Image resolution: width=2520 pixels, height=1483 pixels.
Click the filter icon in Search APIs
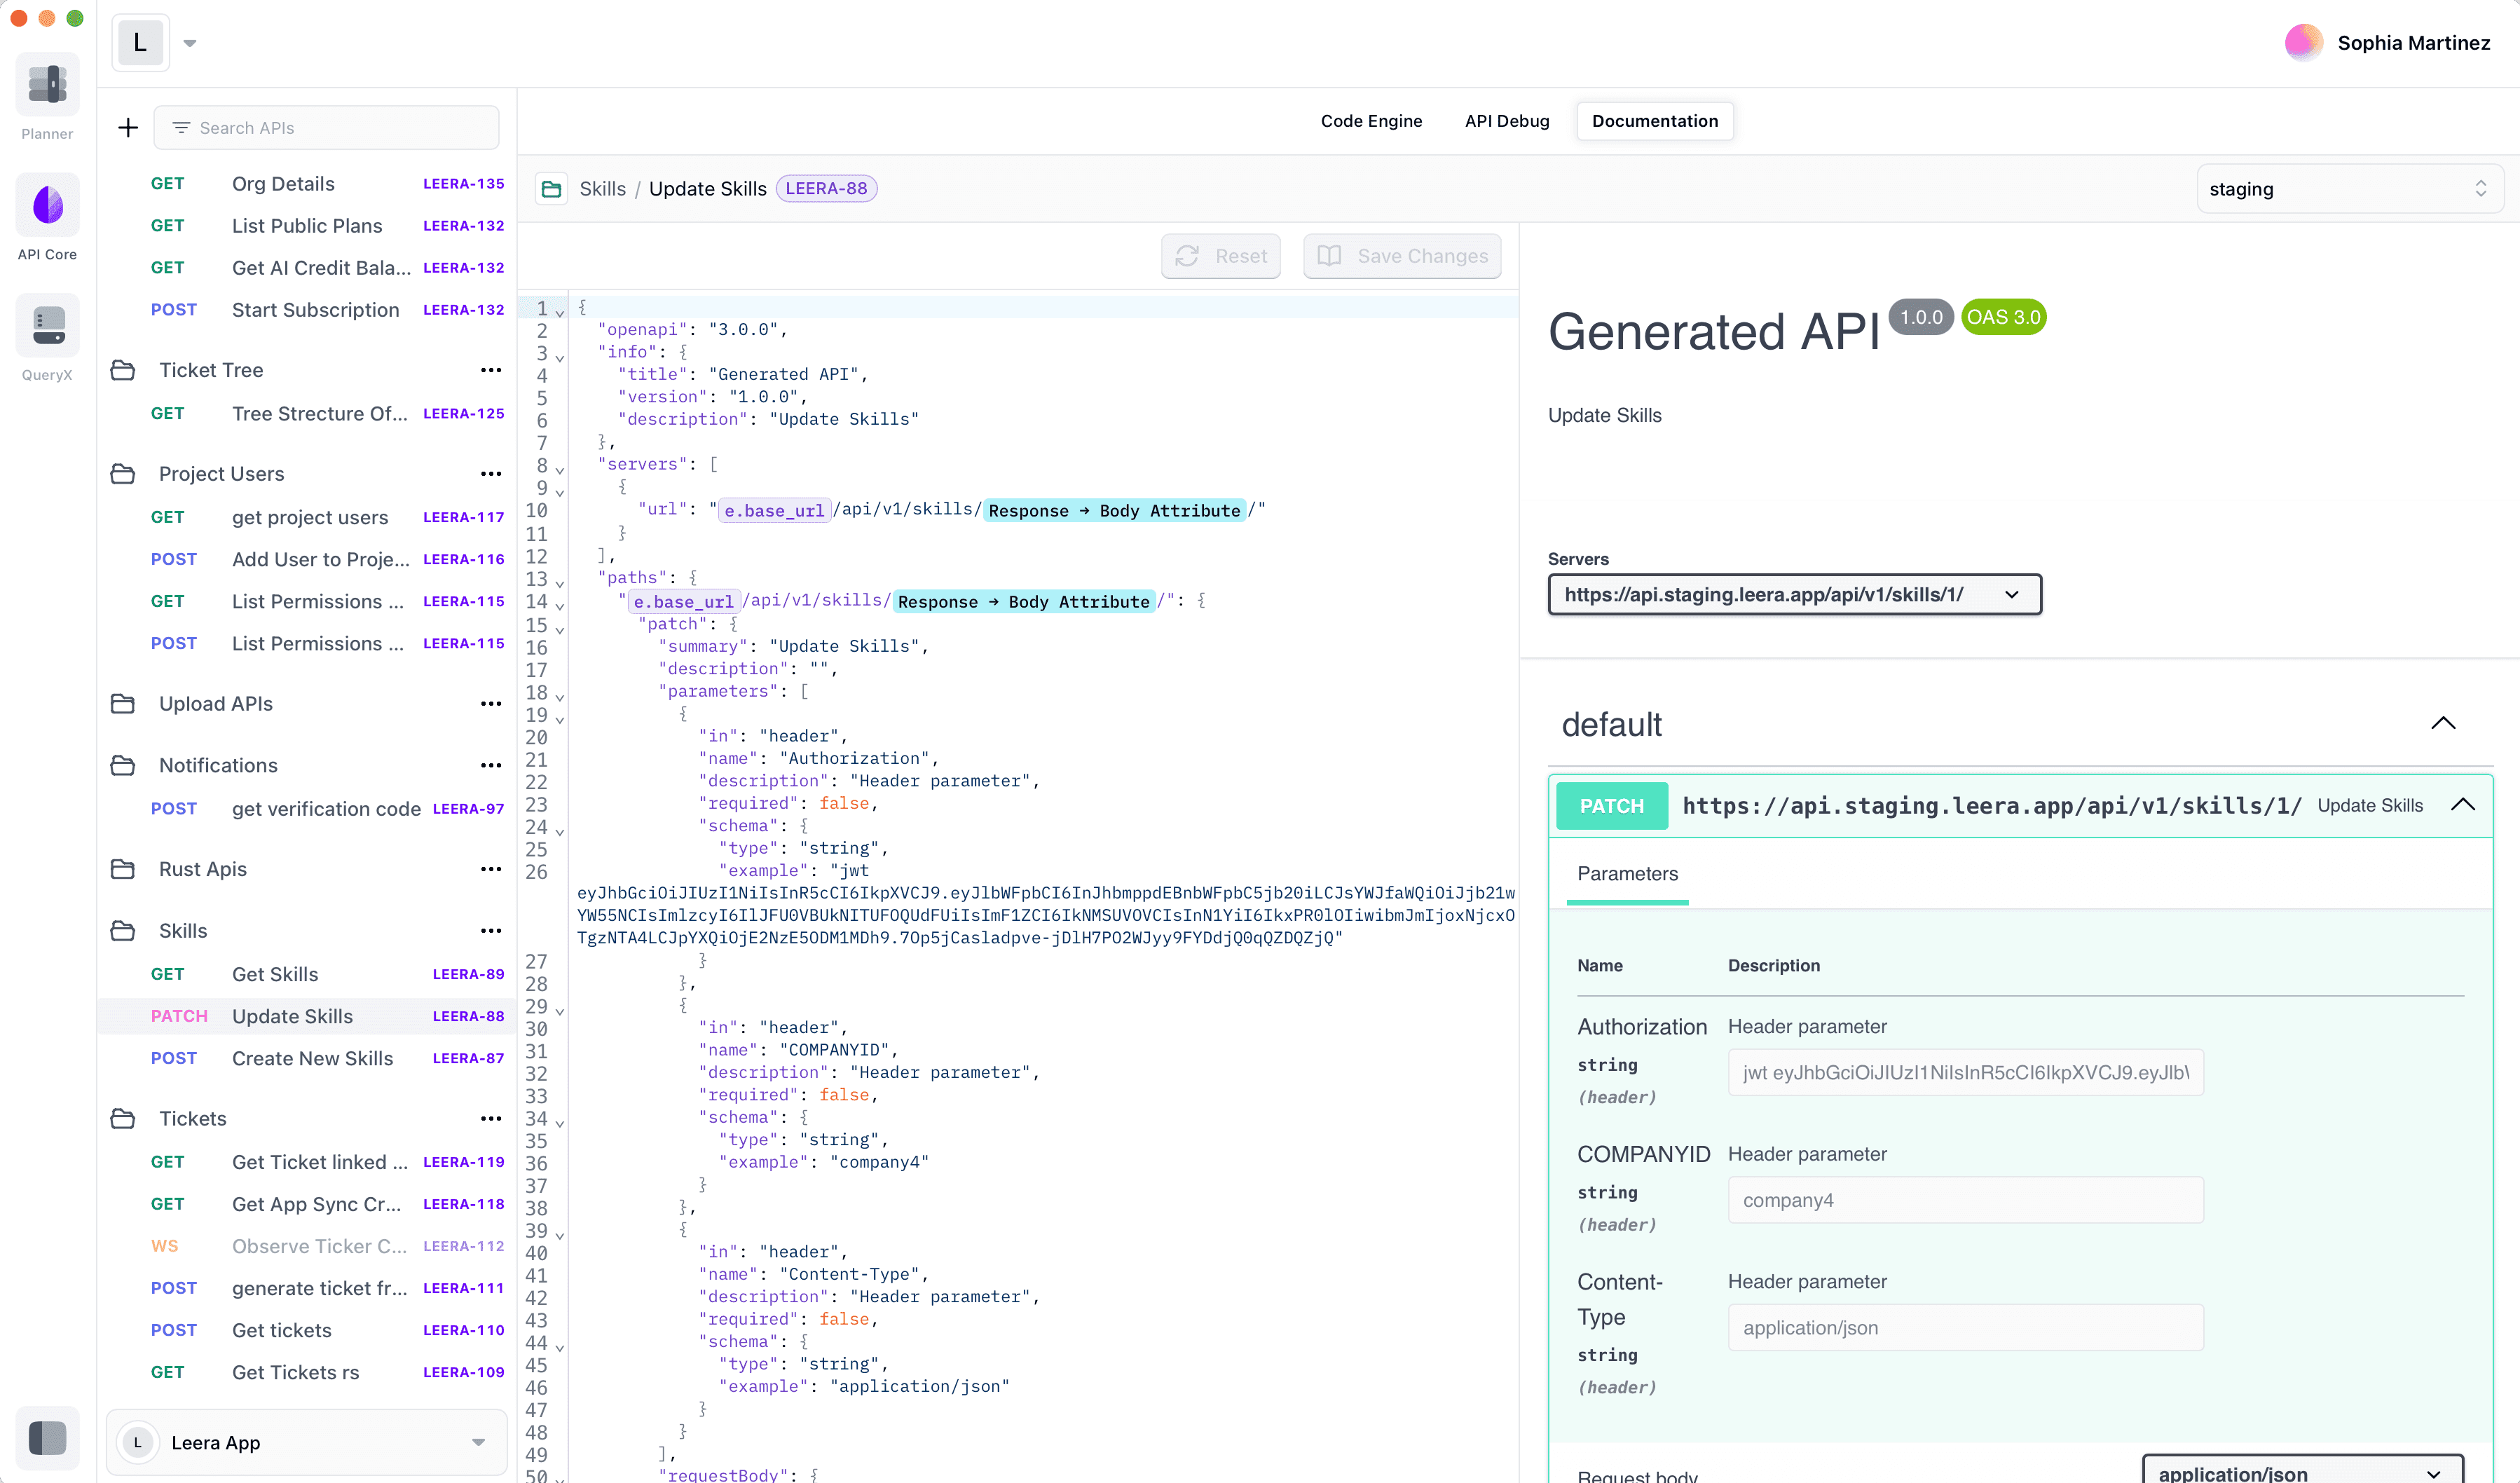click(181, 128)
